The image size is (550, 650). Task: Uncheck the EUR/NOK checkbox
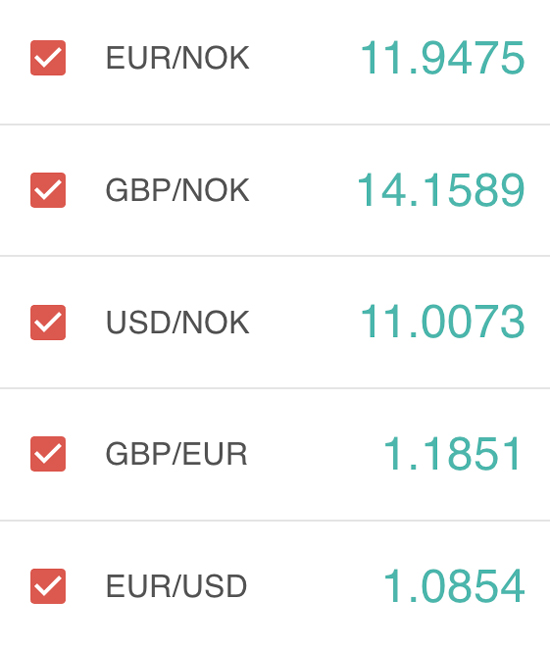click(x=48, y=58)
